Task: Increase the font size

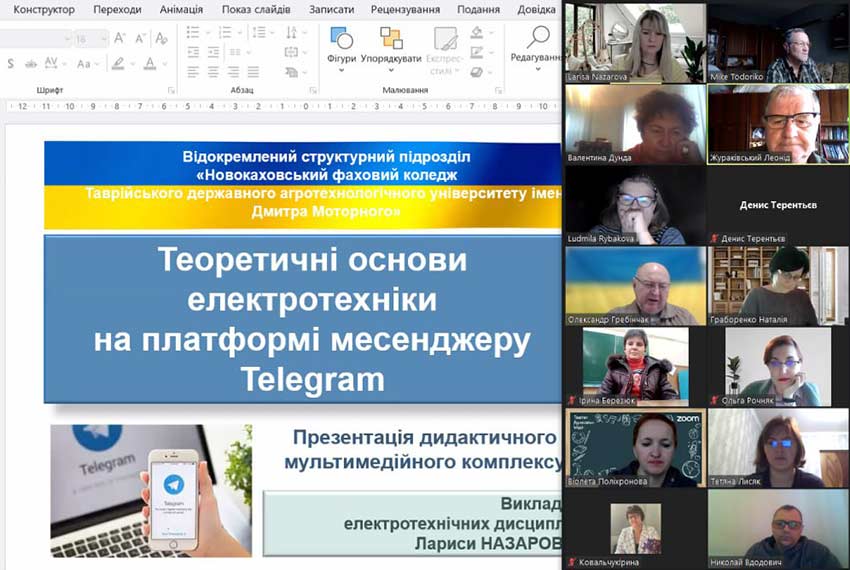Action: click(x=120, y=38)
